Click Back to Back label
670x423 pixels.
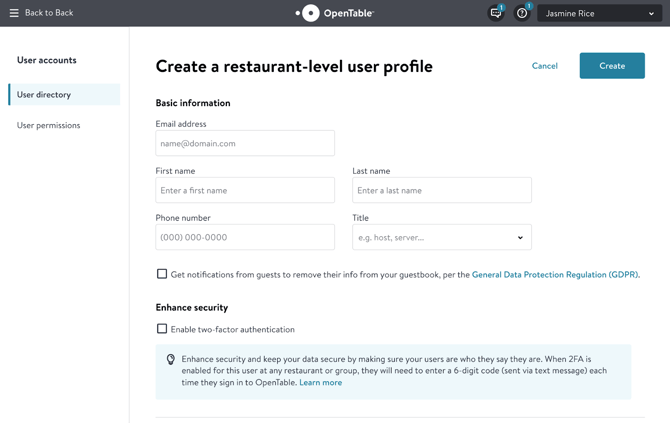coord(49,13)
